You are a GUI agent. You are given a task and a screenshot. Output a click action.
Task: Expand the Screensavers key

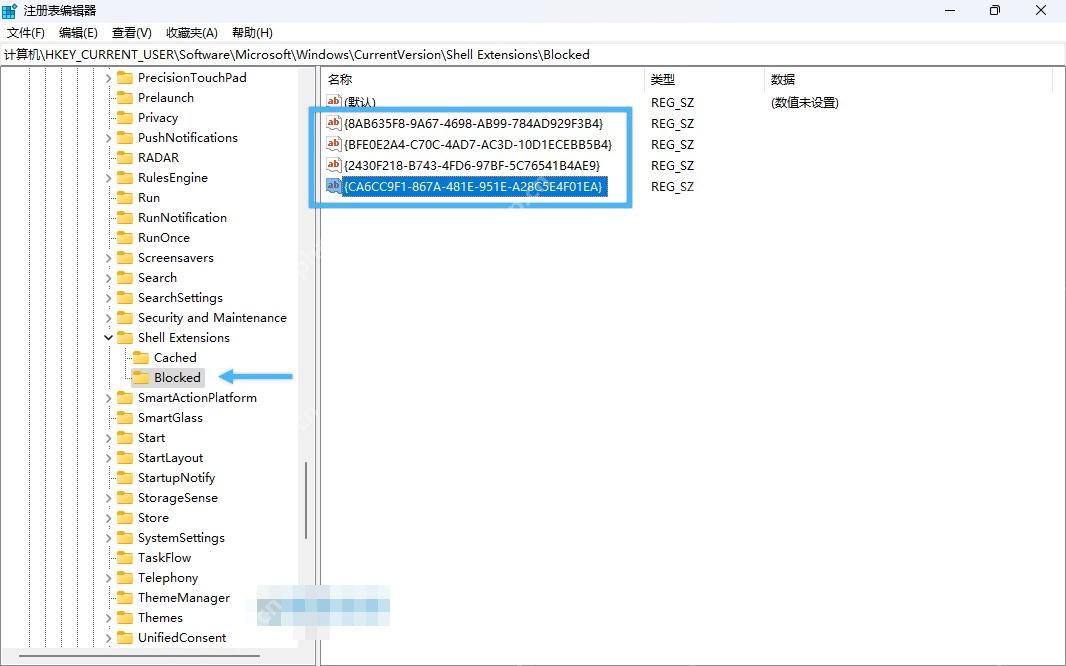coord(108,258)
